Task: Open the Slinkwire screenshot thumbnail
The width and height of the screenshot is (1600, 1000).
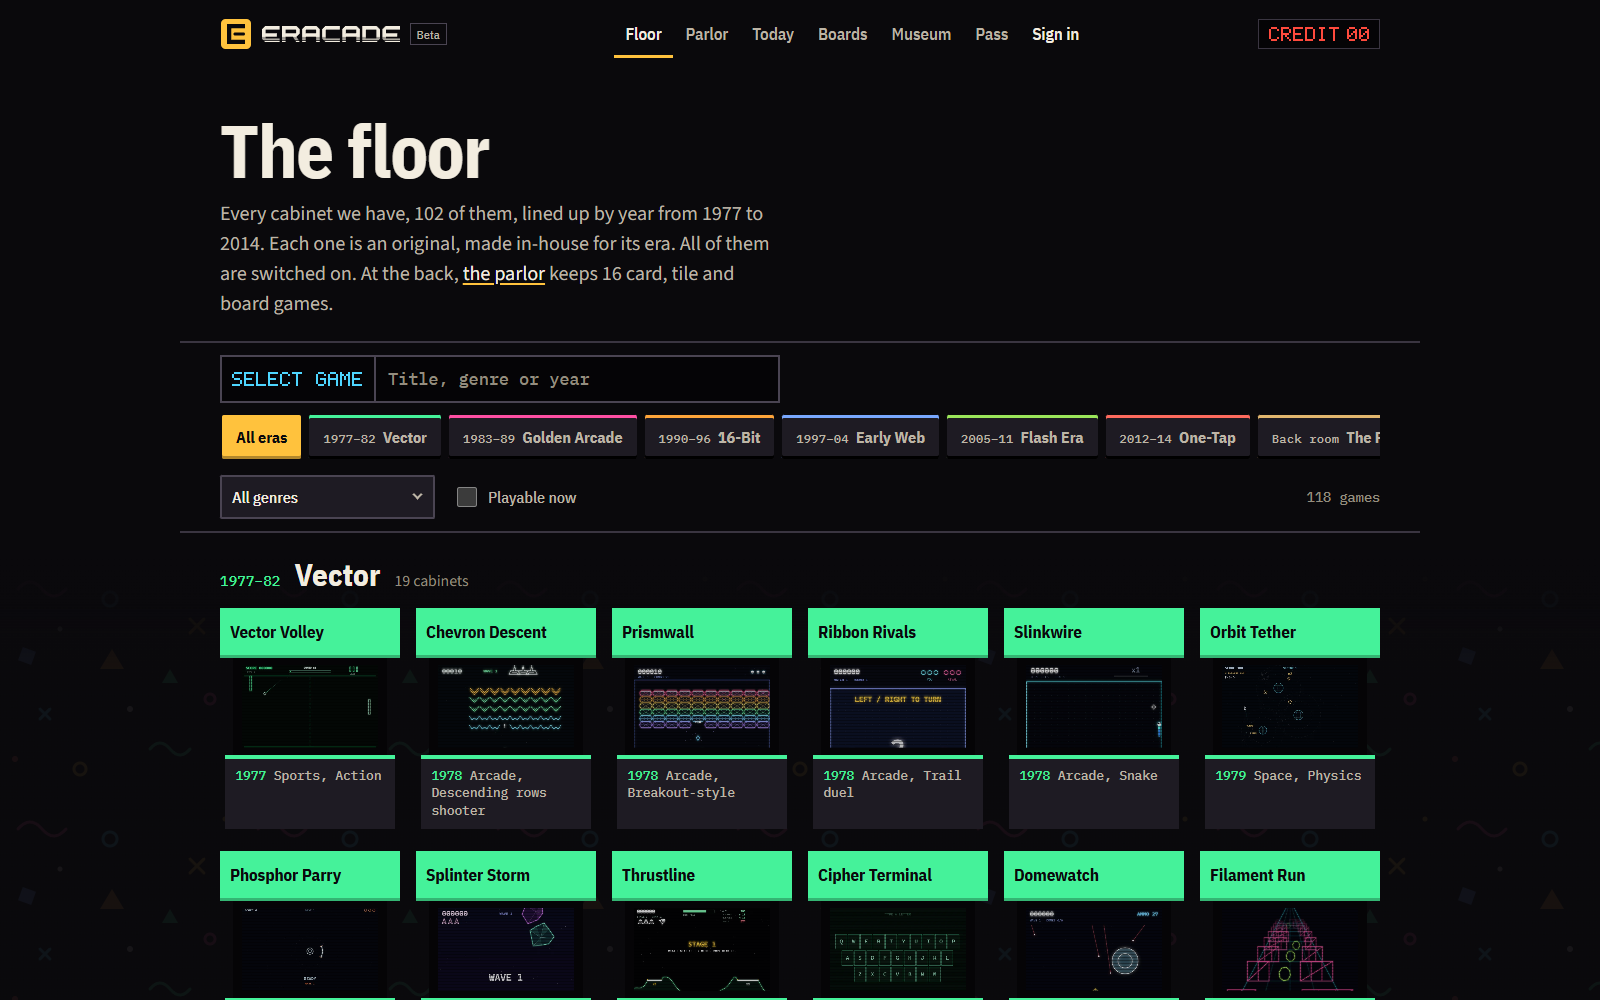Action: (x=1094, y=706)
